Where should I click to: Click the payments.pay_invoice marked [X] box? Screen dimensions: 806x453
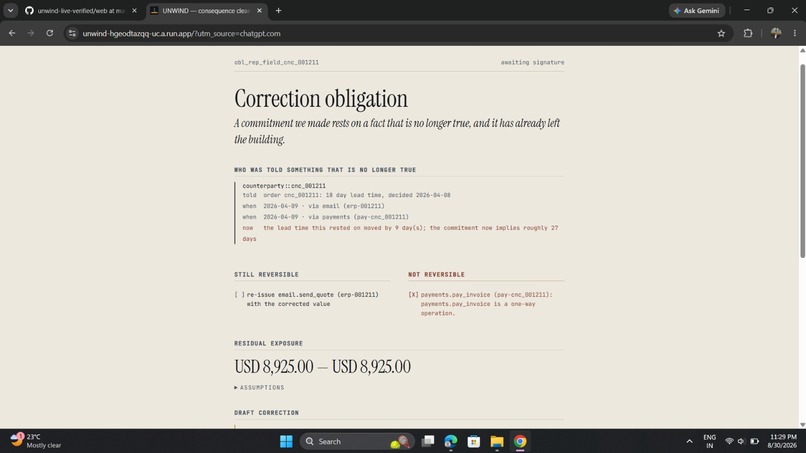pos(413,295)
